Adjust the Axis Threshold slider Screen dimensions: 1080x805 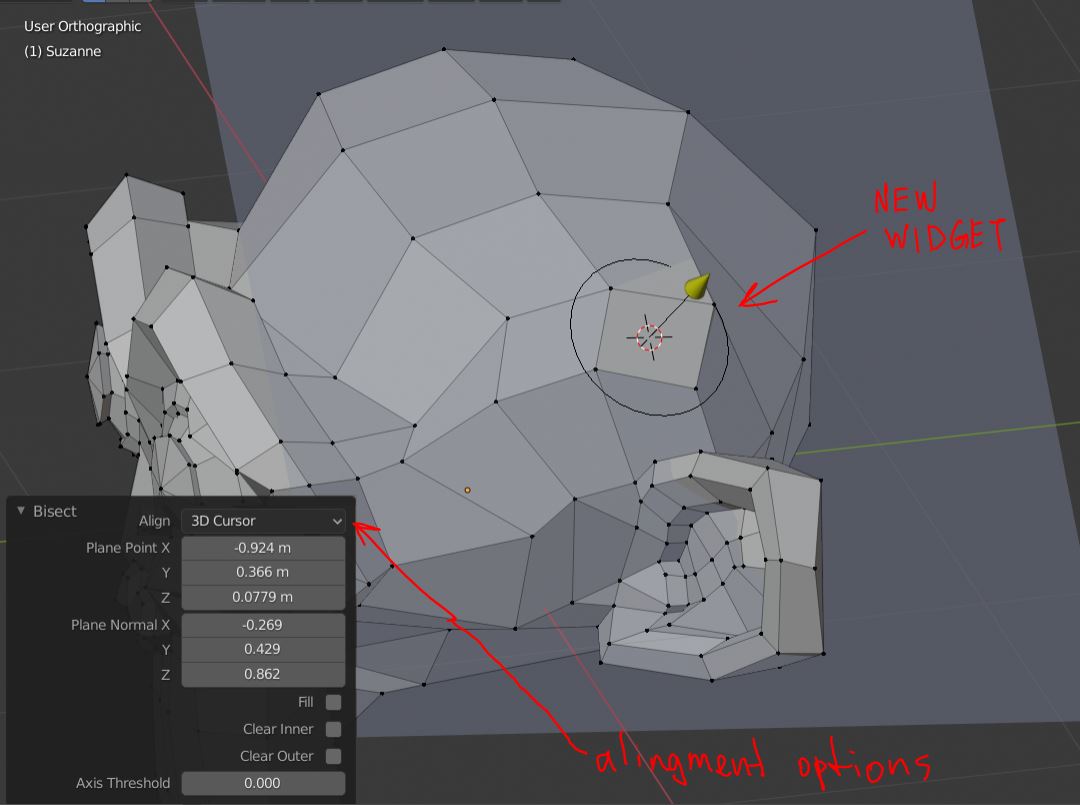pyautogui.click(x=263, y=783)
